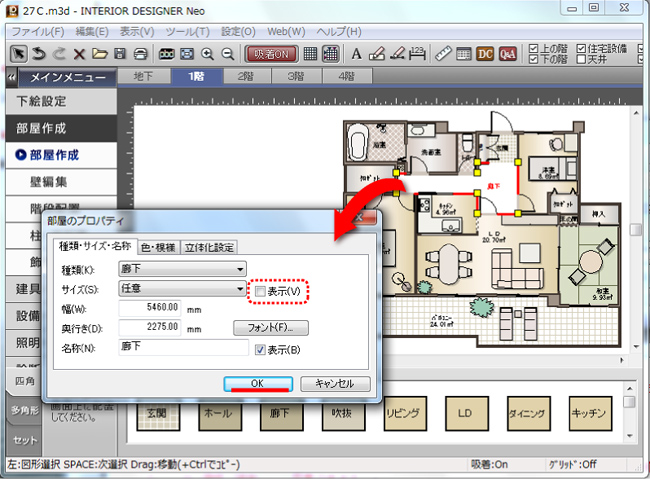The width and height of the screenshot is (650, 479).
Task: Toggle the 吸着ON snap button
Action: click(270, 53)
